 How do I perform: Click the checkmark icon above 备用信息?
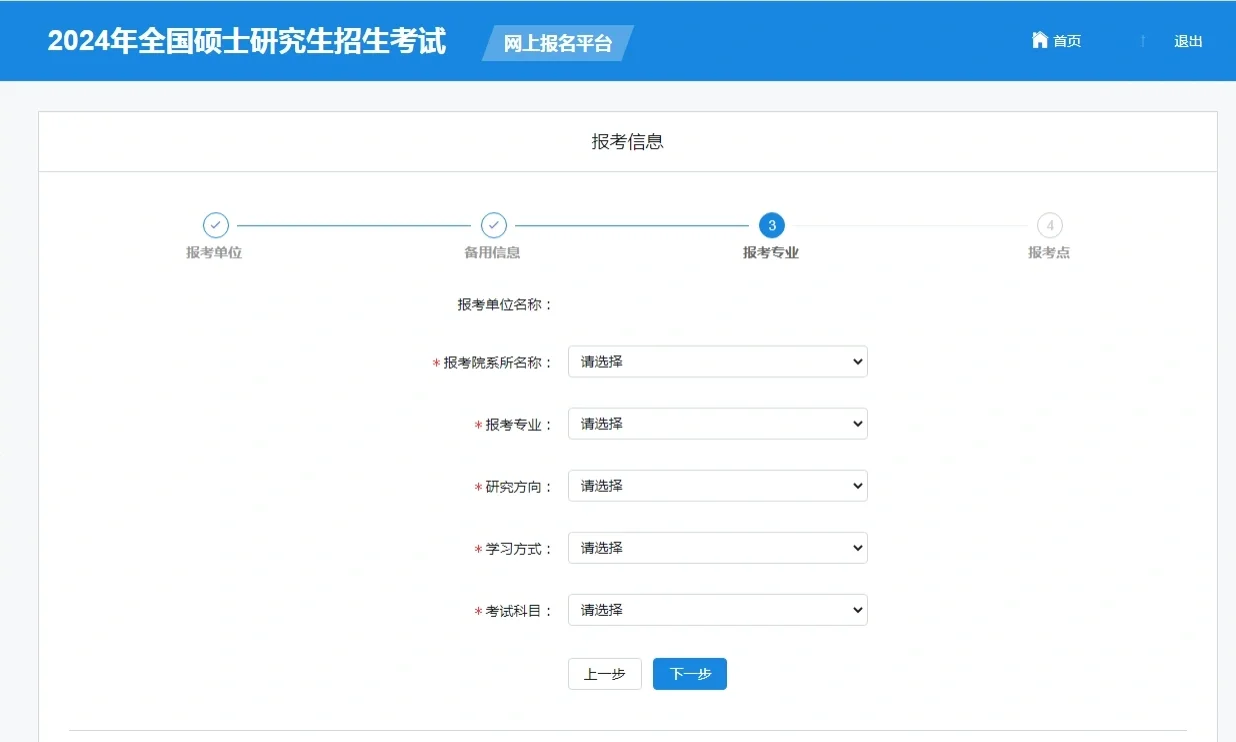pyautogui.click(x=493, y=225)
